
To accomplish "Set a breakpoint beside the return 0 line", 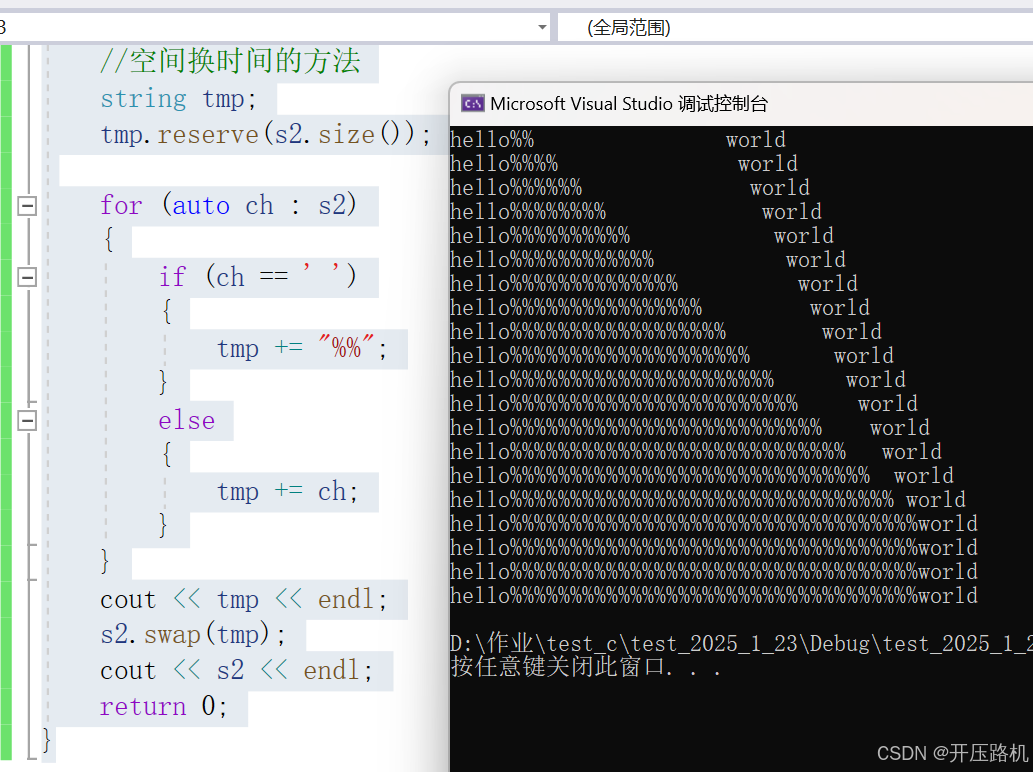I will click(x=7, y=706).
